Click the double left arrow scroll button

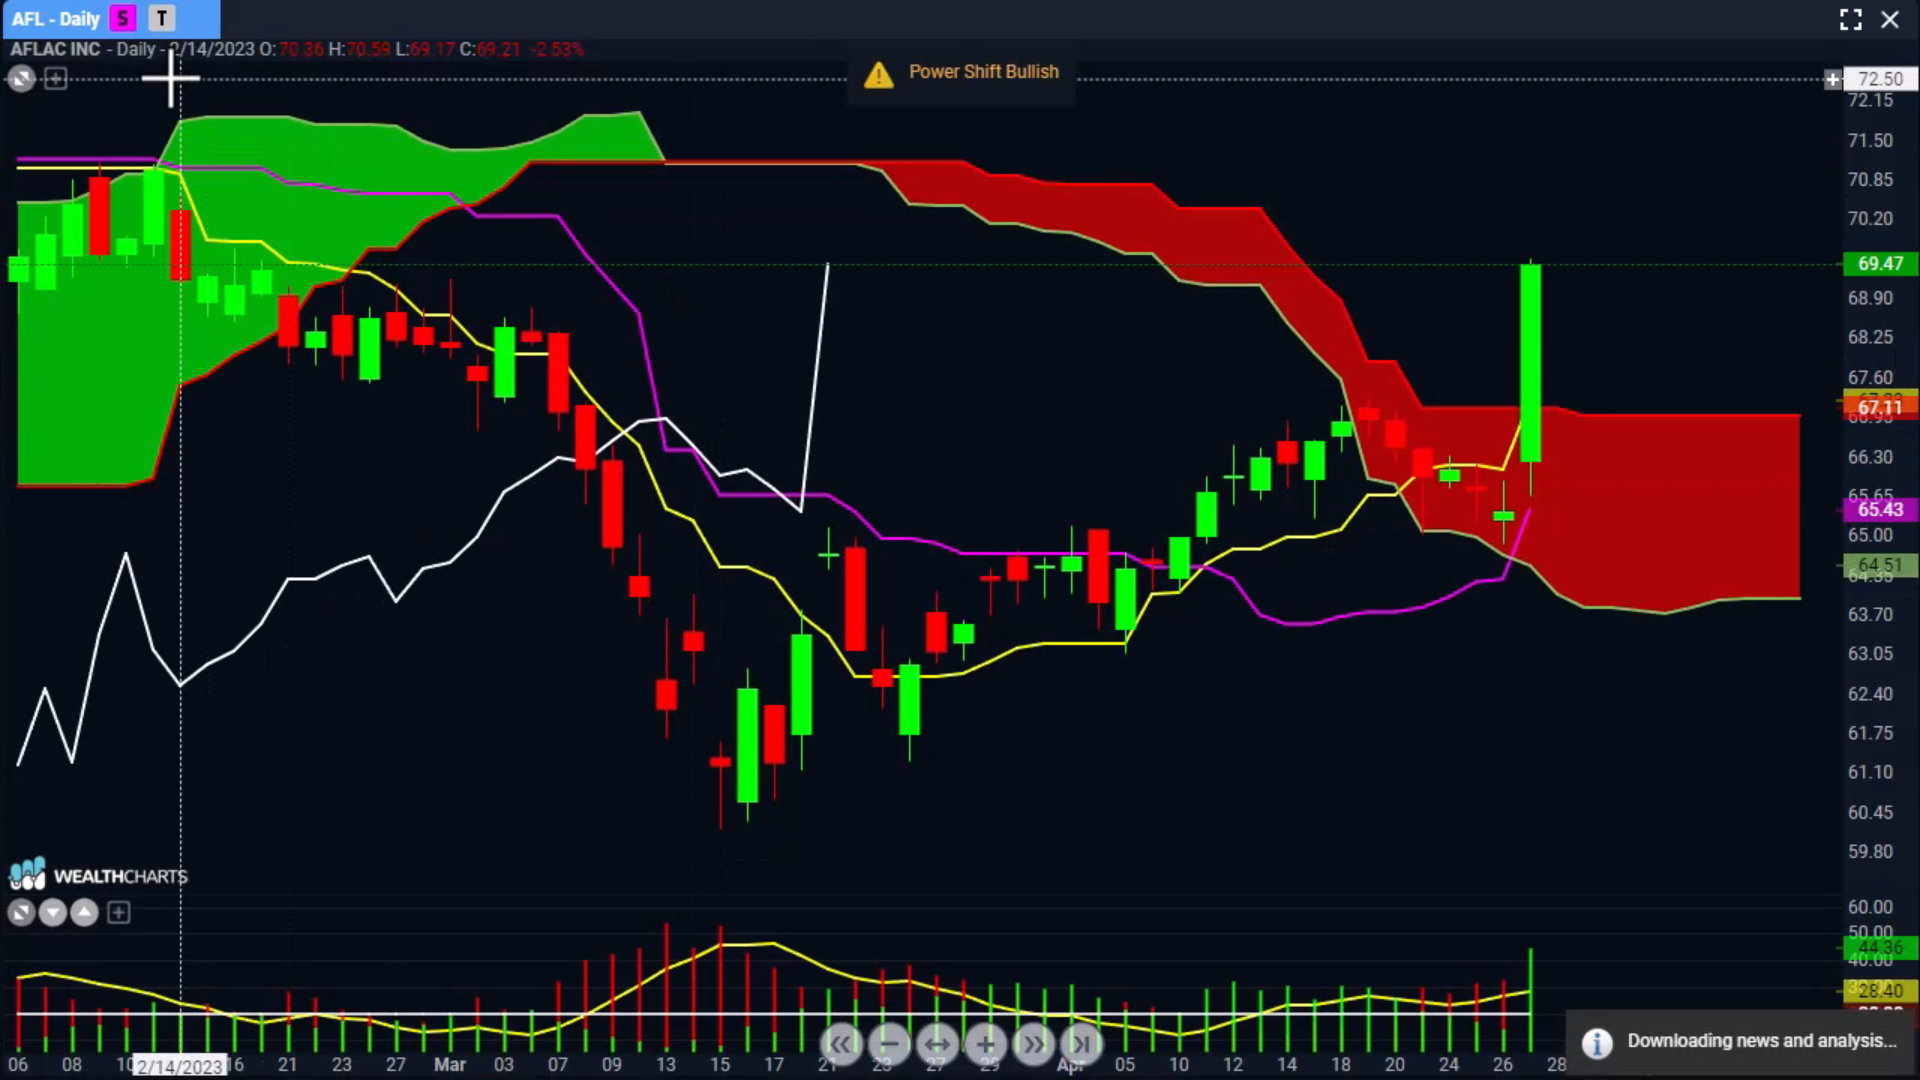(841, 1045)
